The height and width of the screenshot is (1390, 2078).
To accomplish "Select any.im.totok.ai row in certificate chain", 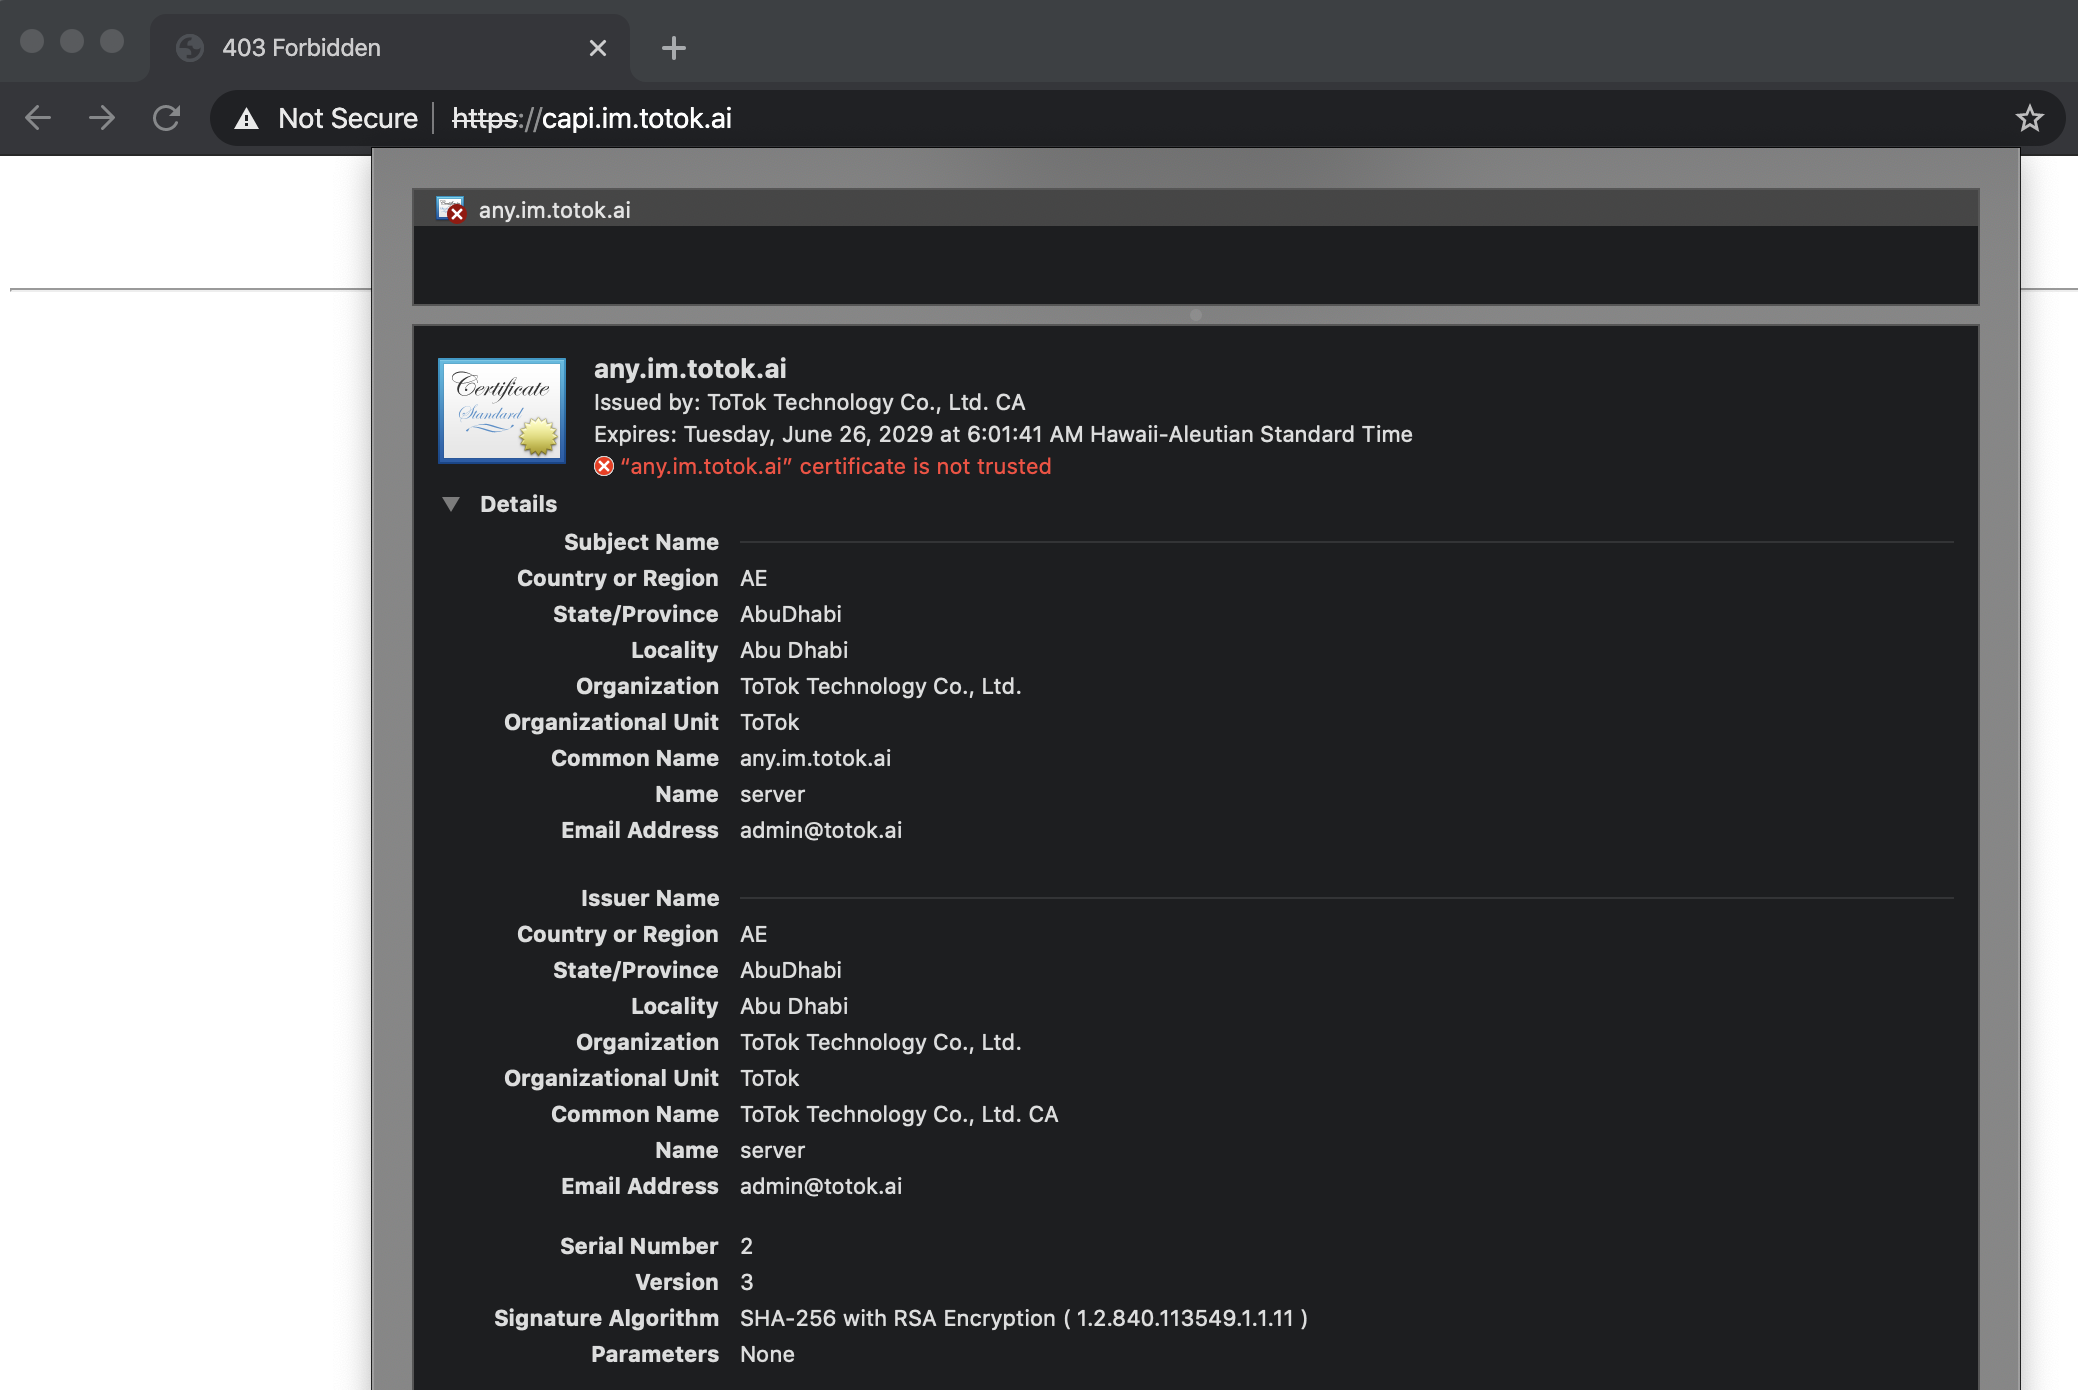I will [1195, 209].
